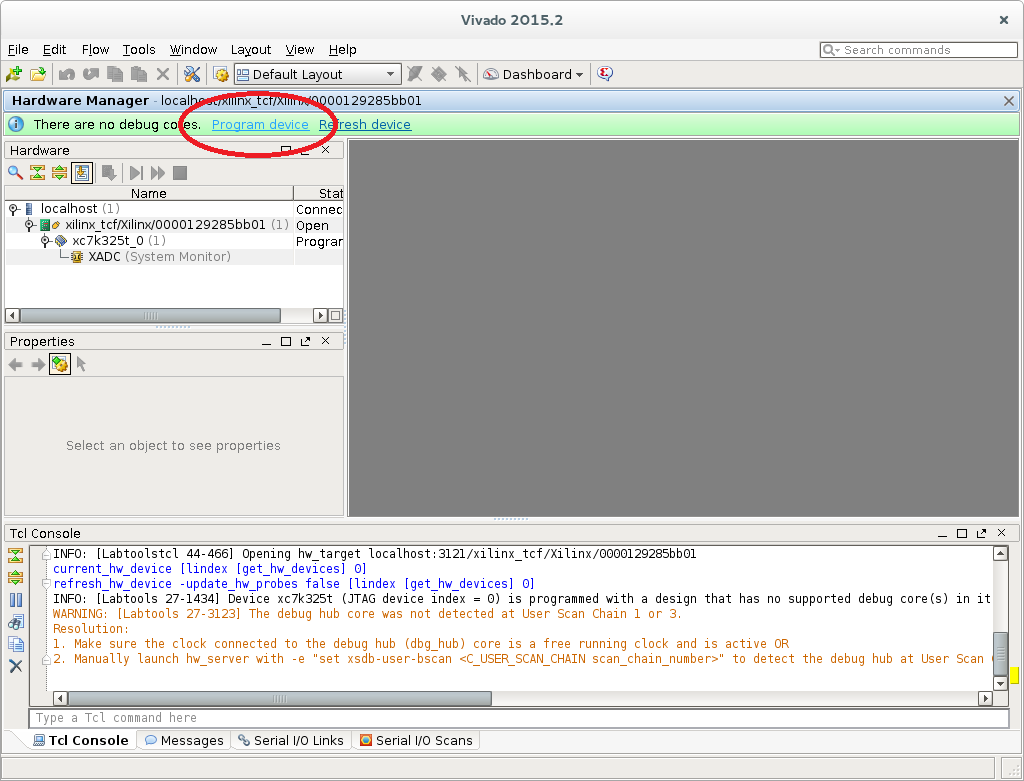Collapse the refresh_hw_device fold in Tcl Console
The image size is (1024, 781).
[46, 584]
